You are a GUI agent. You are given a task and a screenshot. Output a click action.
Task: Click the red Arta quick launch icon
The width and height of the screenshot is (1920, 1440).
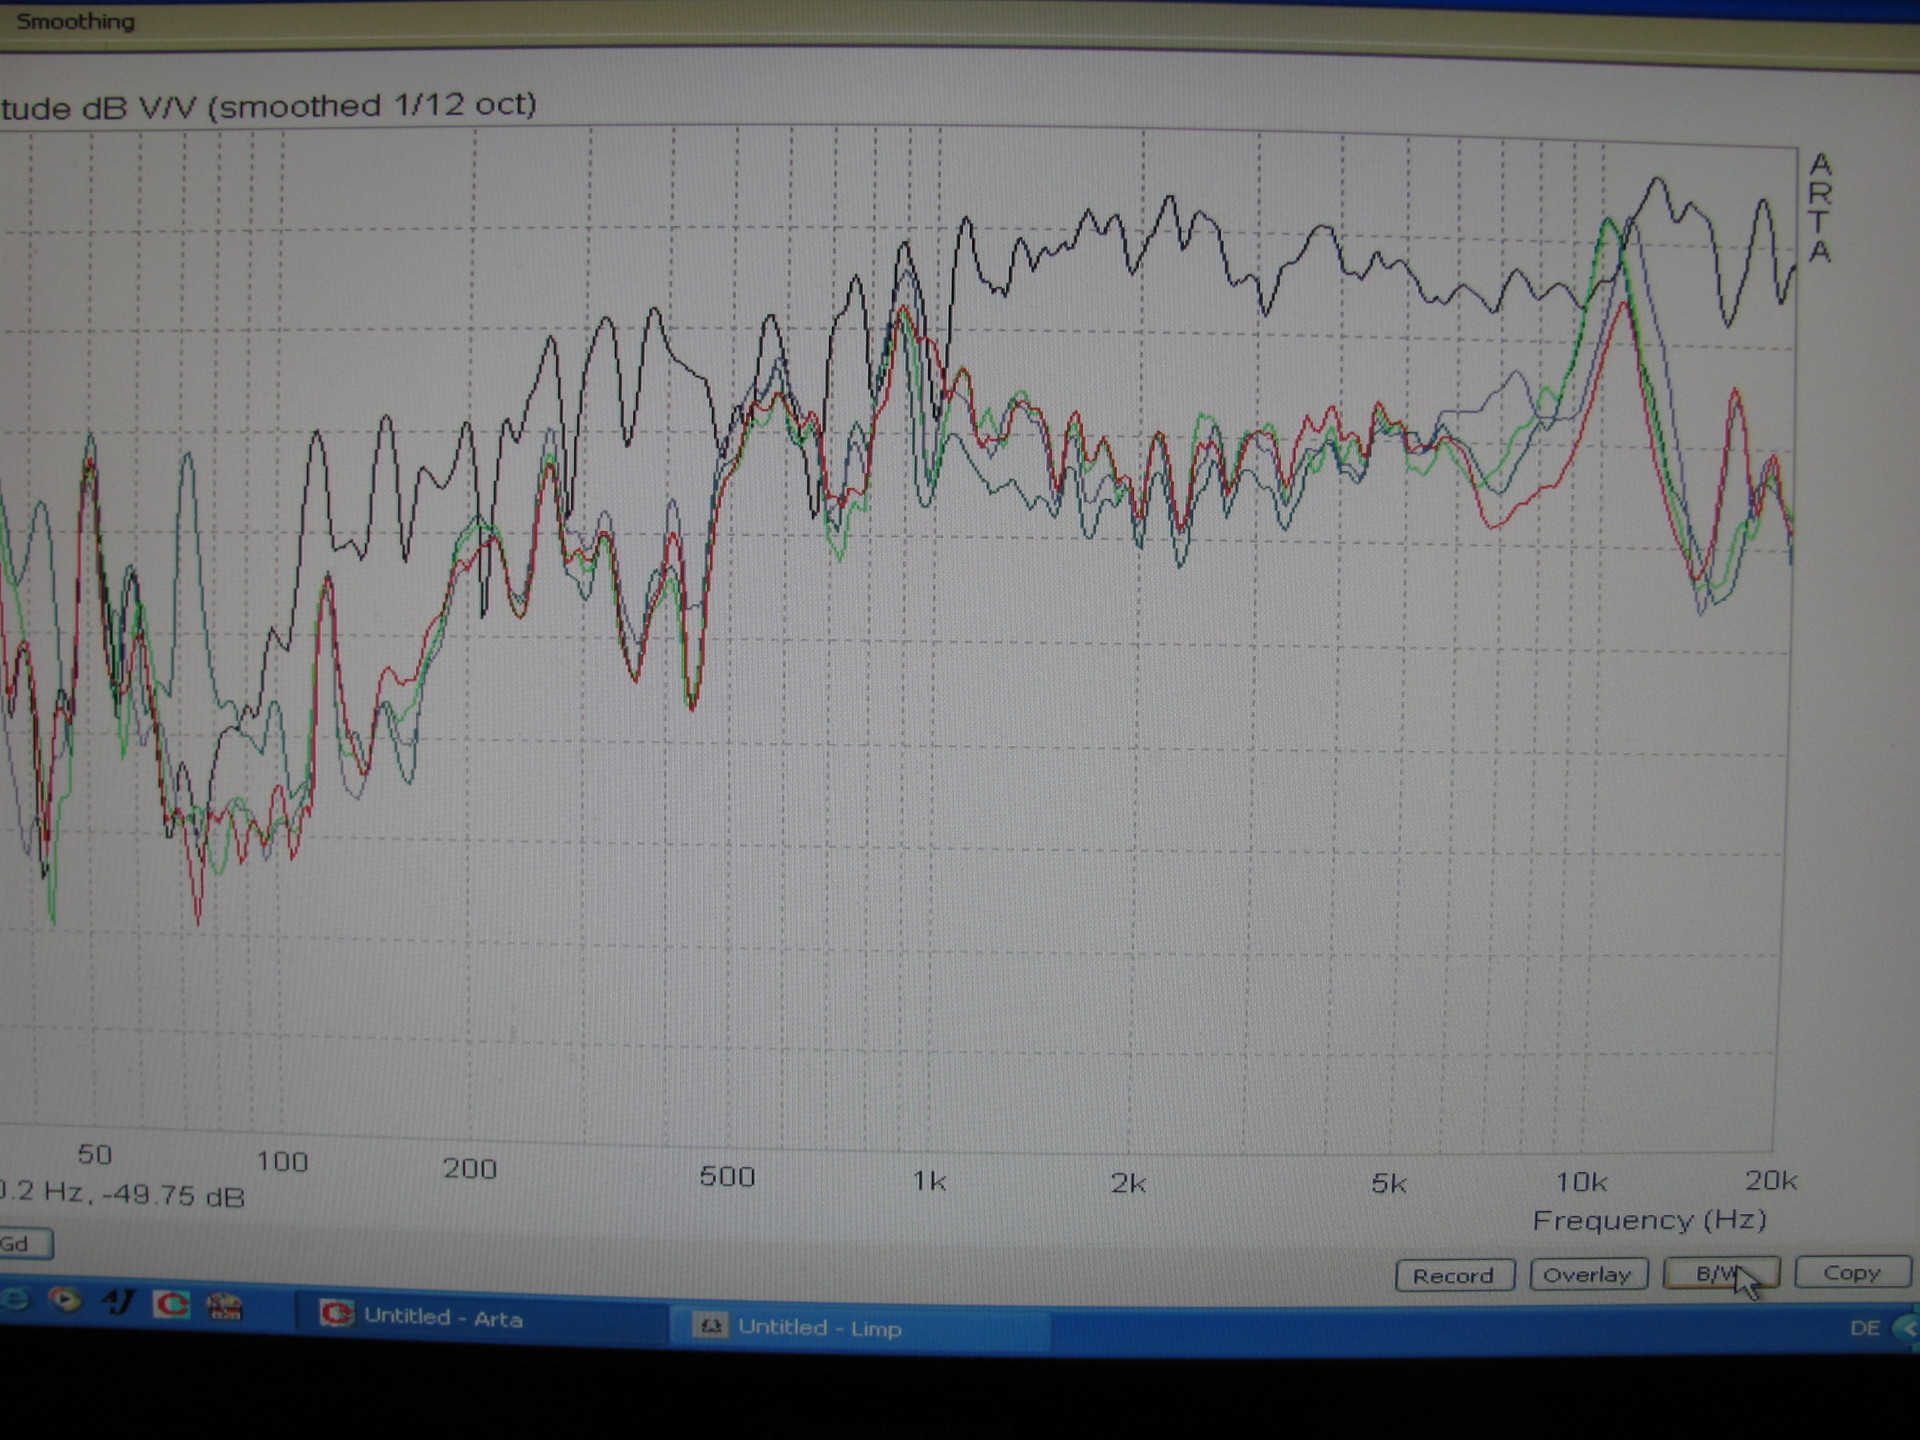tap(171, 1304)
